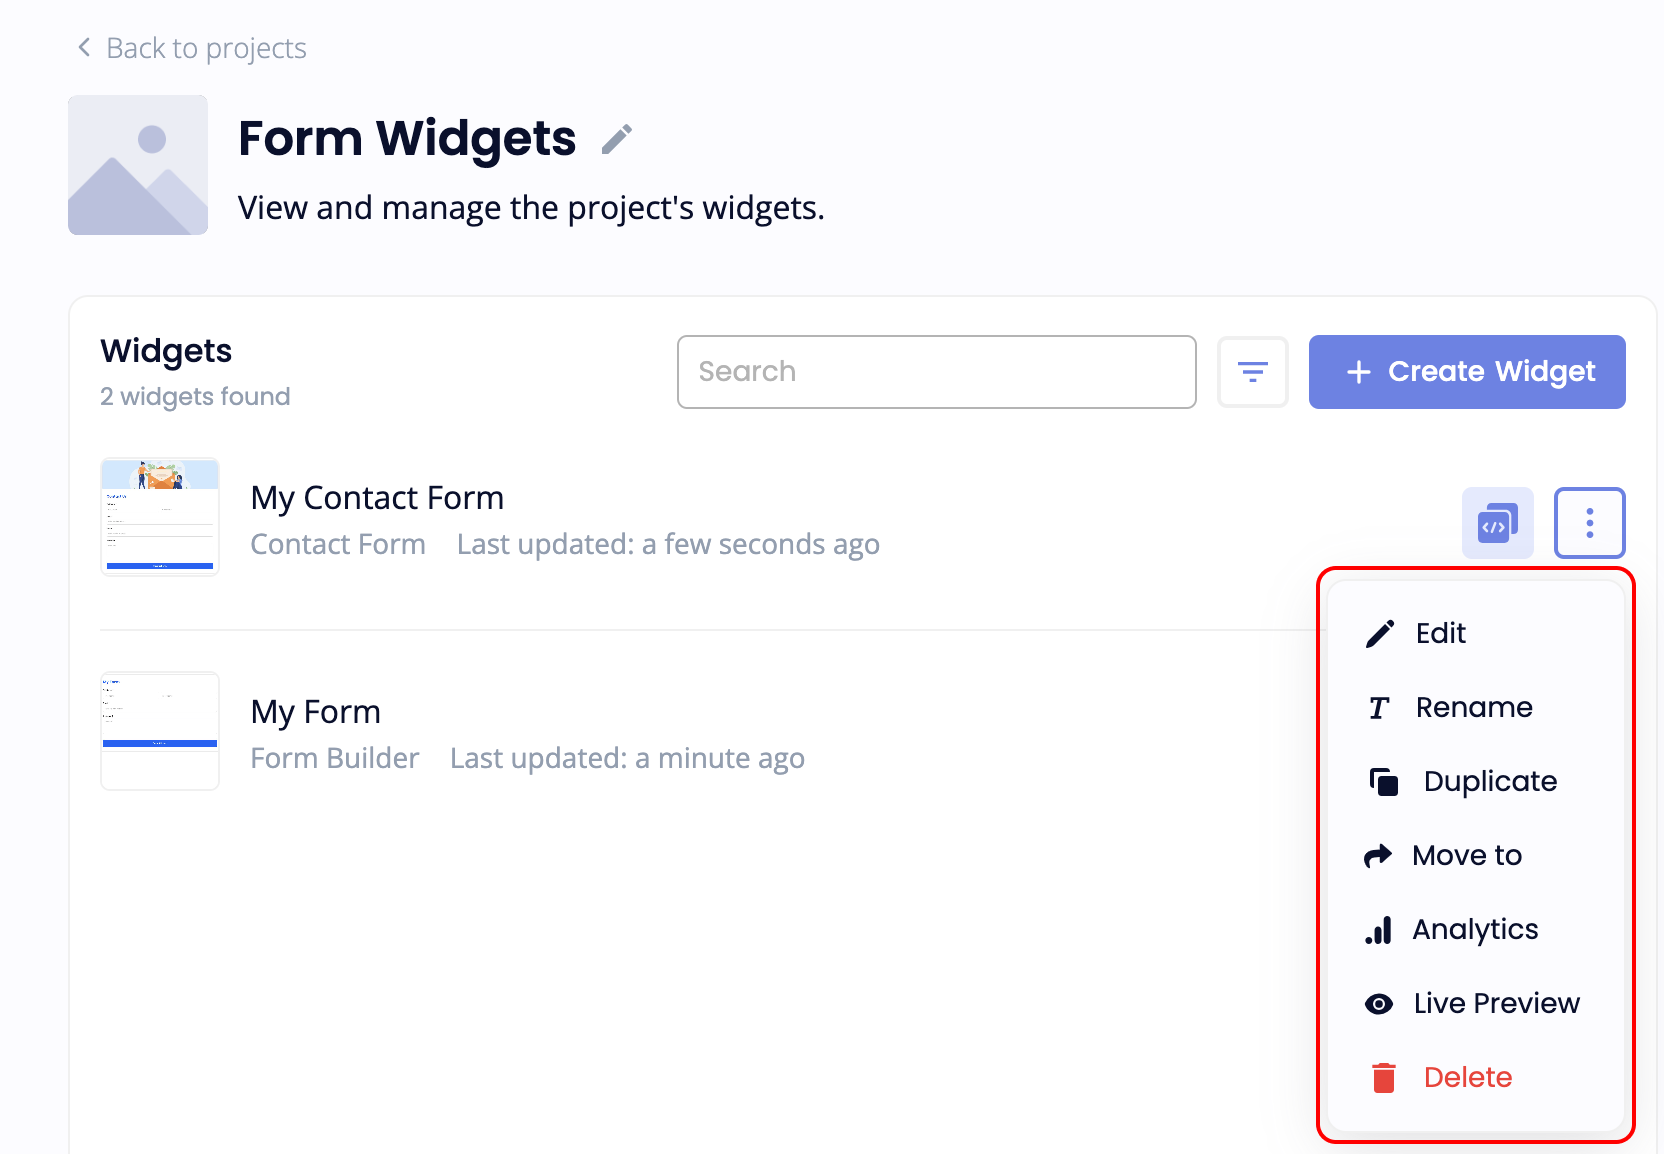Click the T icon beside Rename

point(1379,707)
